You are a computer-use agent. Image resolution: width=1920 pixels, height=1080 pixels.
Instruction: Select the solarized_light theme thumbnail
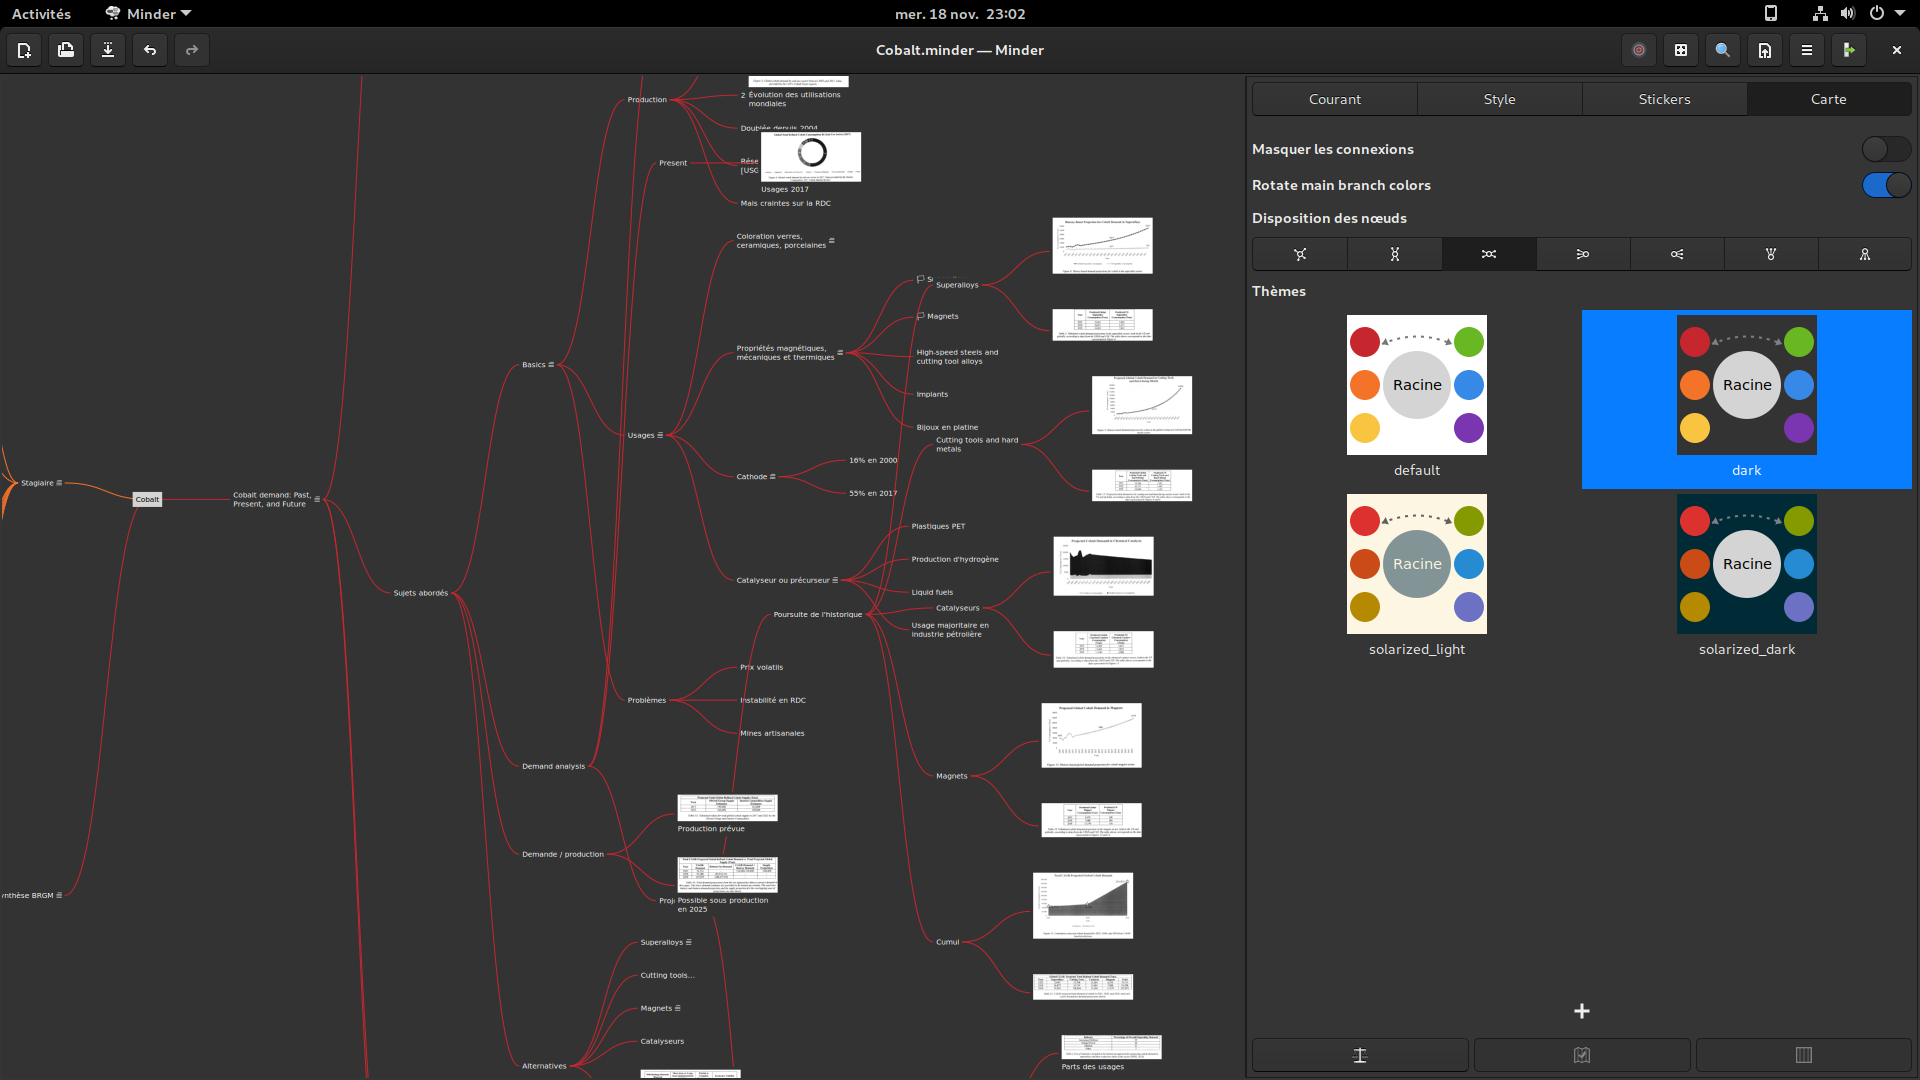[1416, 564]
